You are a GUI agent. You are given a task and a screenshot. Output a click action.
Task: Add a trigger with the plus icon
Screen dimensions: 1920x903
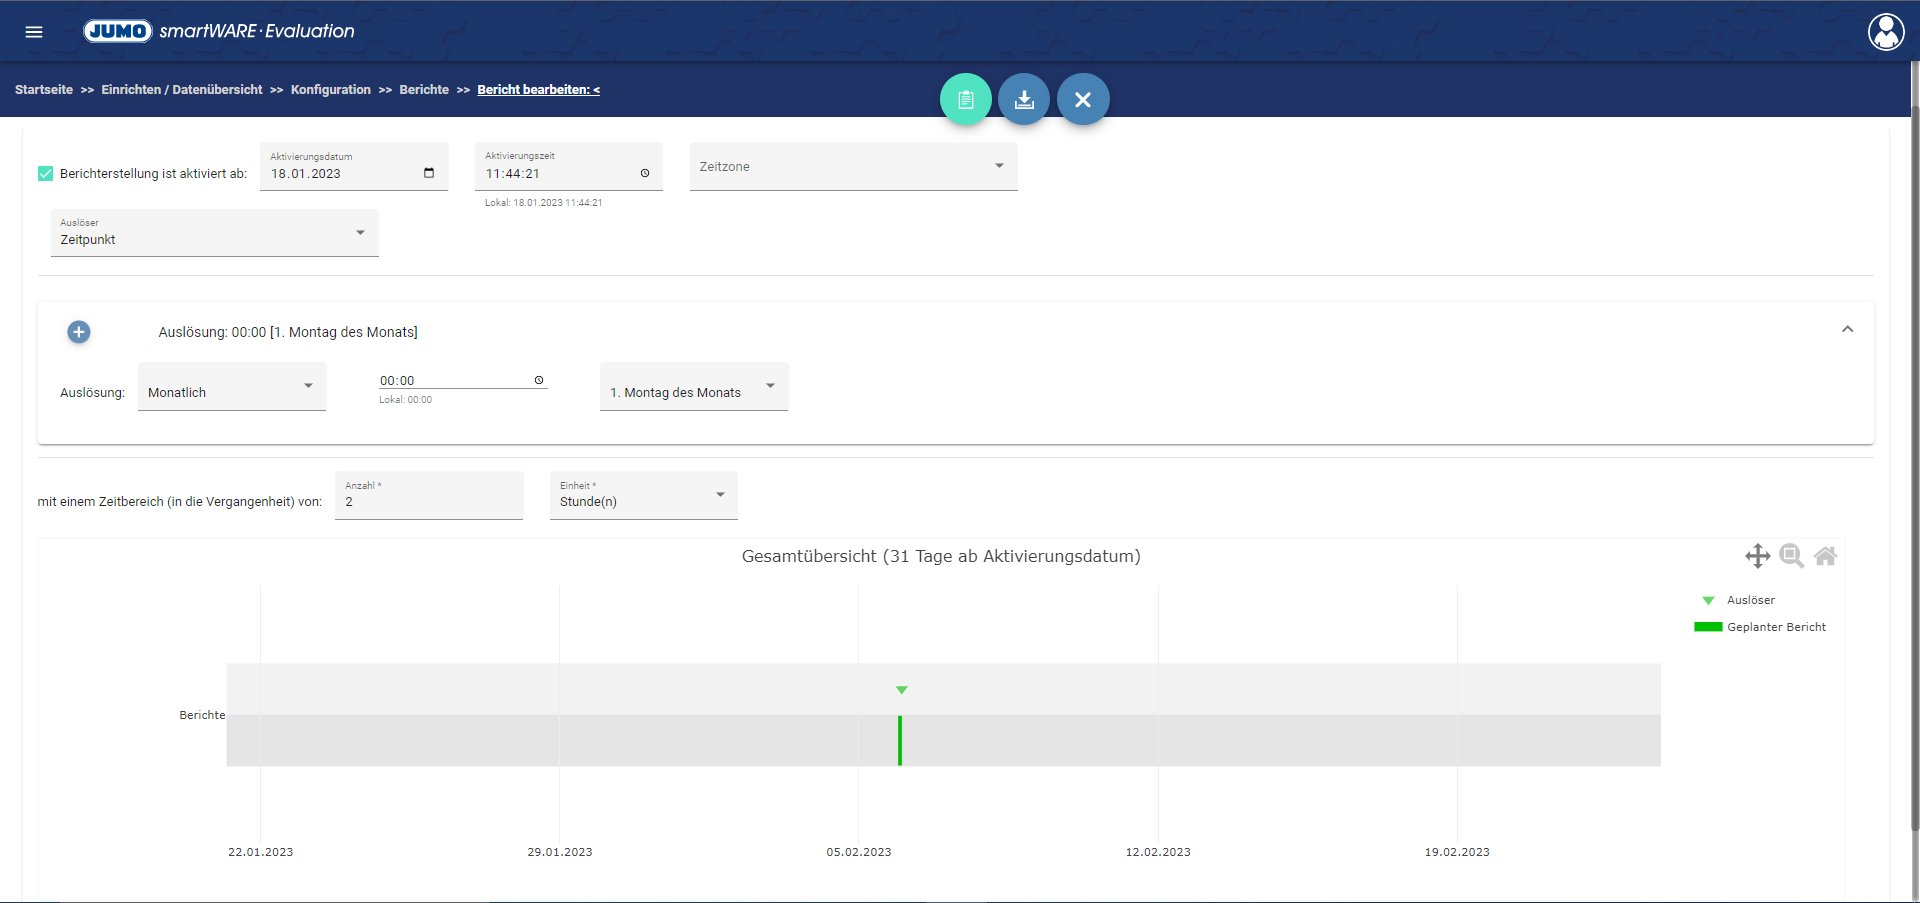[x=79, y=332]
